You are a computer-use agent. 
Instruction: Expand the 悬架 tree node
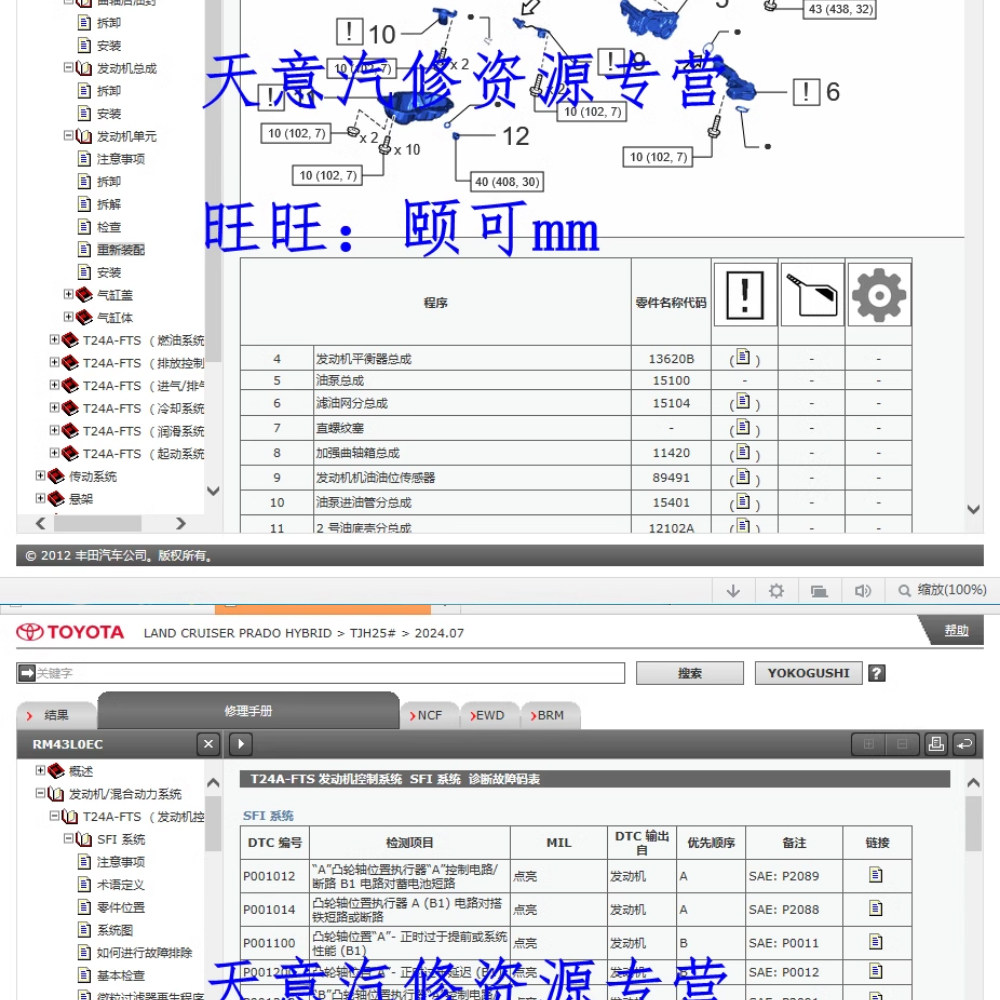point(40,497)
